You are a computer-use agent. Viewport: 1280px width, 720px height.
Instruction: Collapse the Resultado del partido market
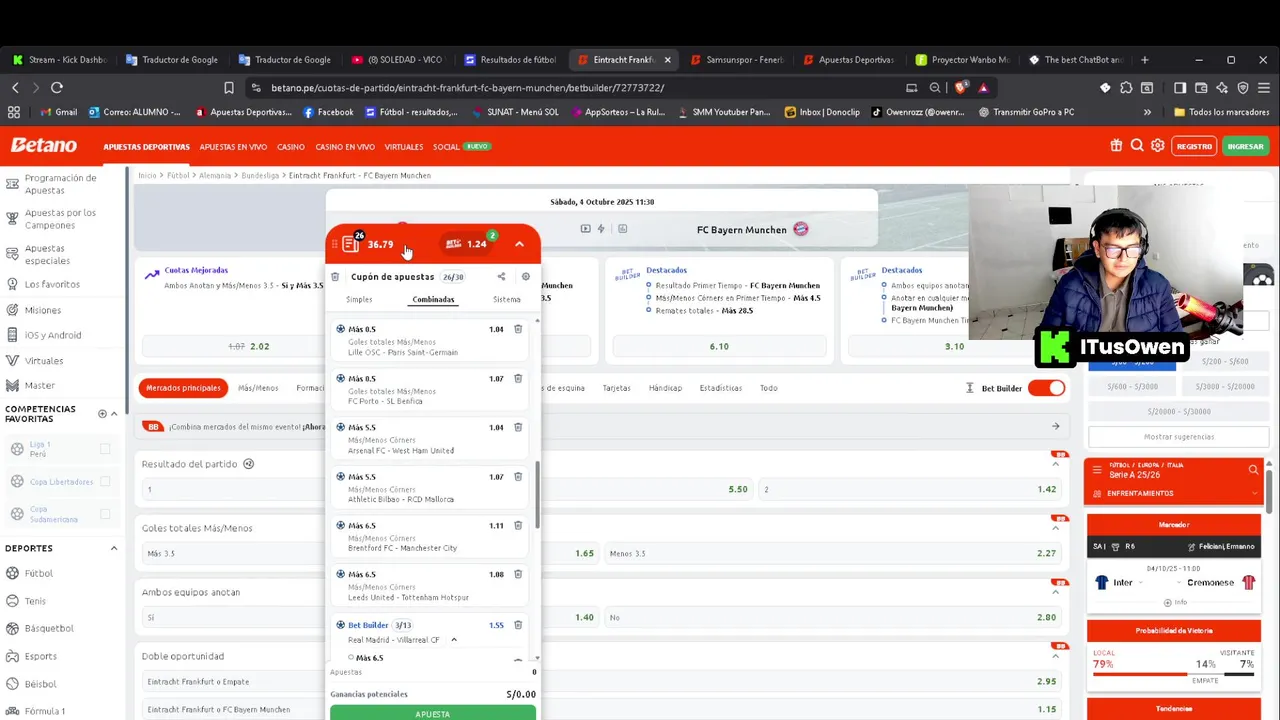pos(1055,465)
